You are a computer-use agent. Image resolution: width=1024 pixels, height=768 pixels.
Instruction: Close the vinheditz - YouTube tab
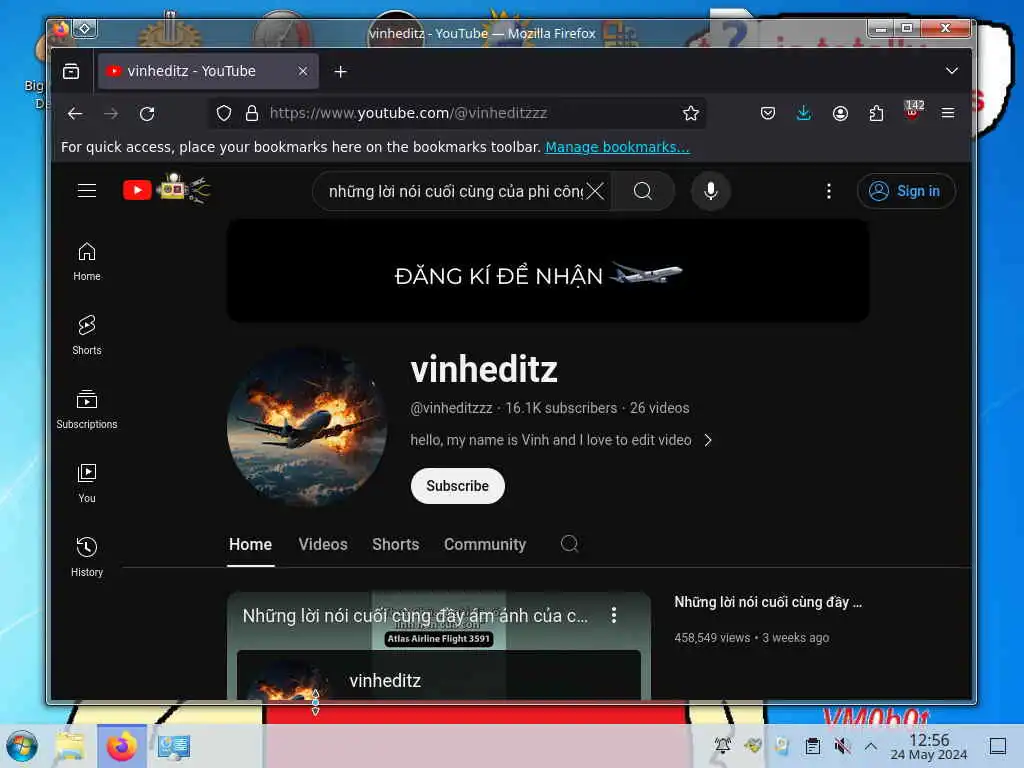click(x=303, y=71)
